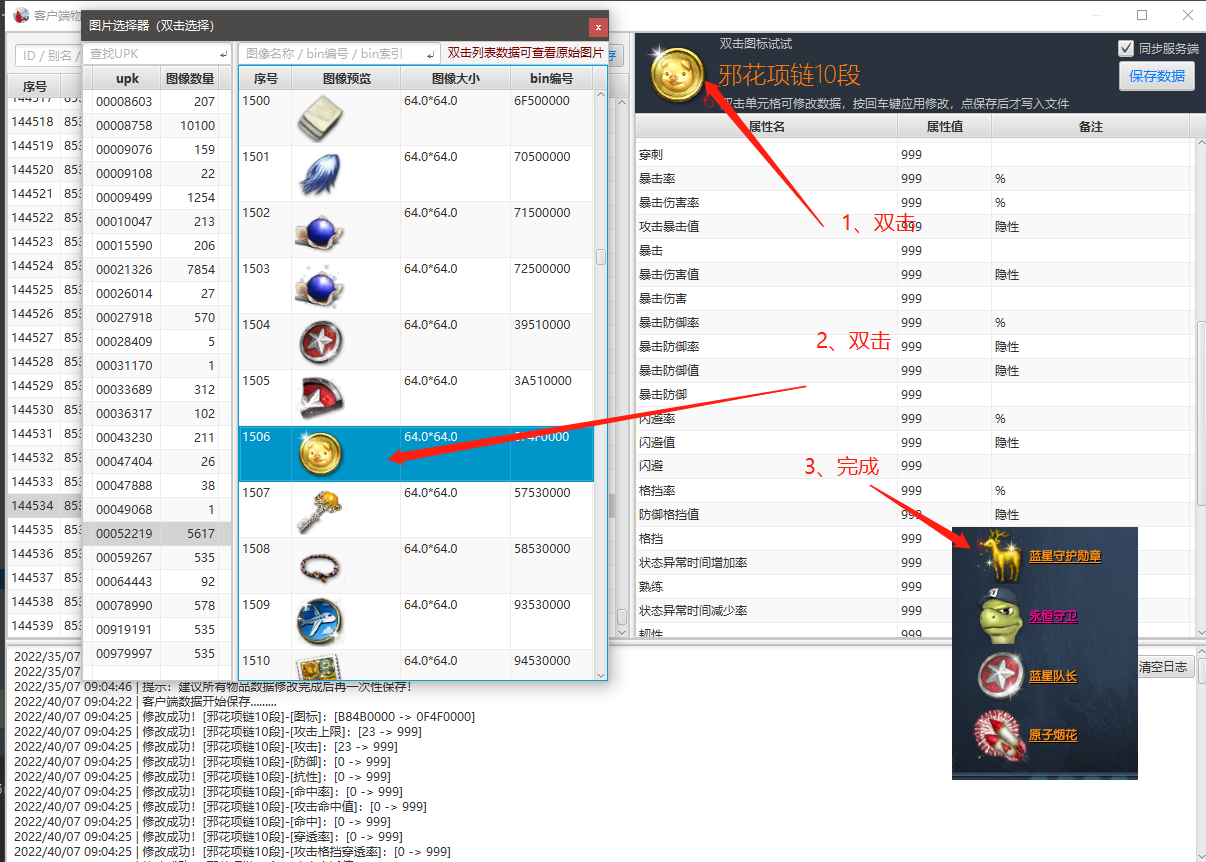The width and height of the screenshot is (1206, 862).
Task: Click the gold pig coin item icon in header
Action: (677, 75)
